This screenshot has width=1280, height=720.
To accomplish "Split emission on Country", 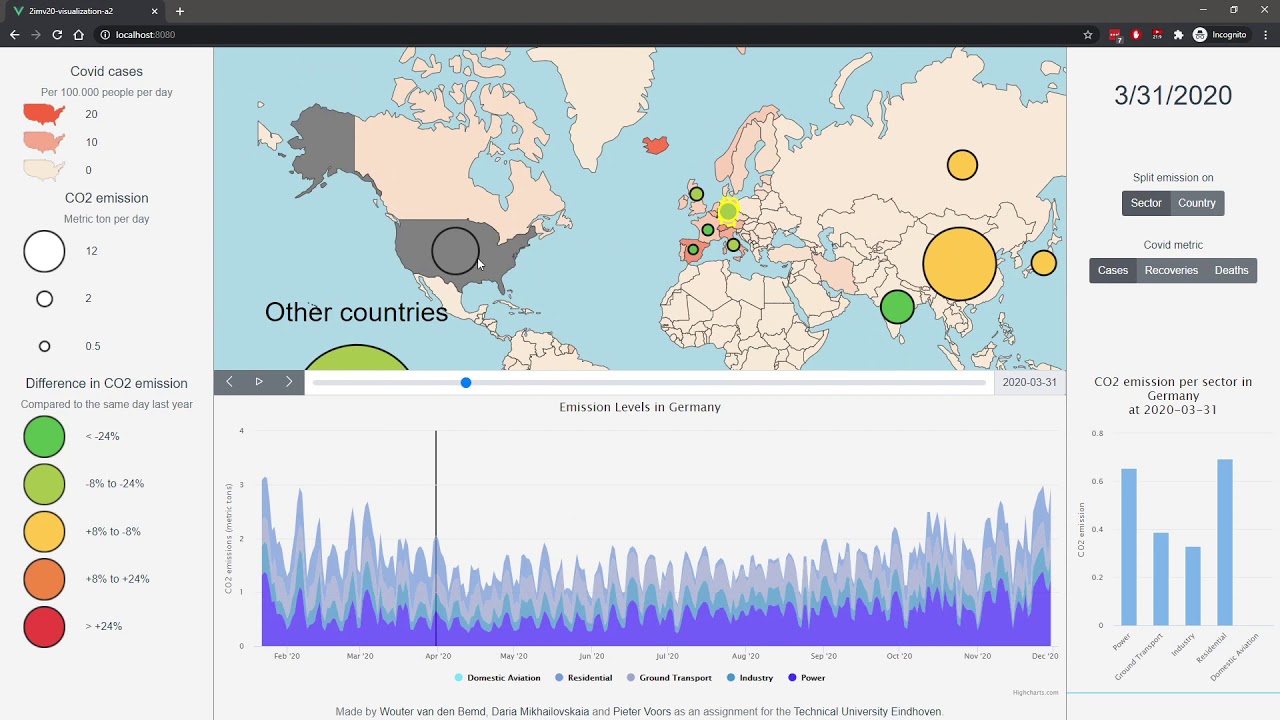I will (x=1197, y=203).
